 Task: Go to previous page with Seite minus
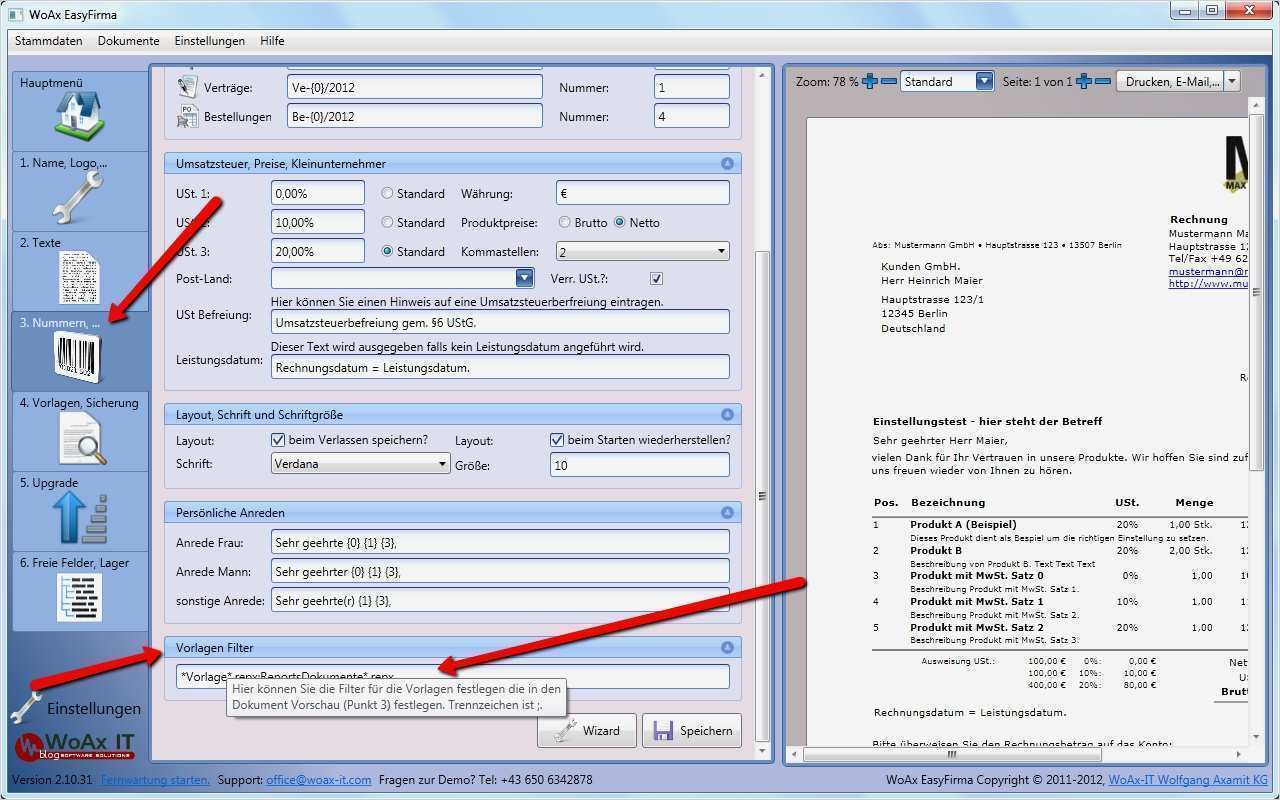tap(1102, 81)
